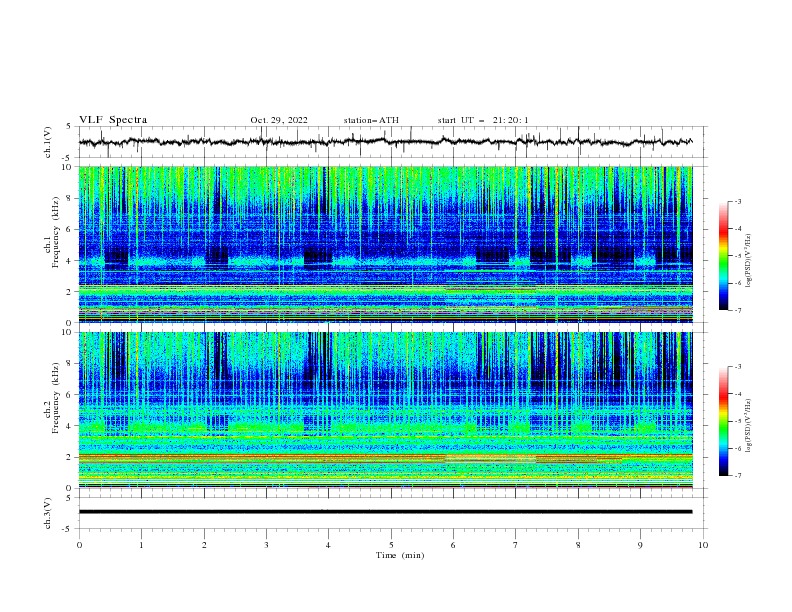Click the "2" tick on the time axis
This screenshot has height=612, width=792.
coord(204,545)
